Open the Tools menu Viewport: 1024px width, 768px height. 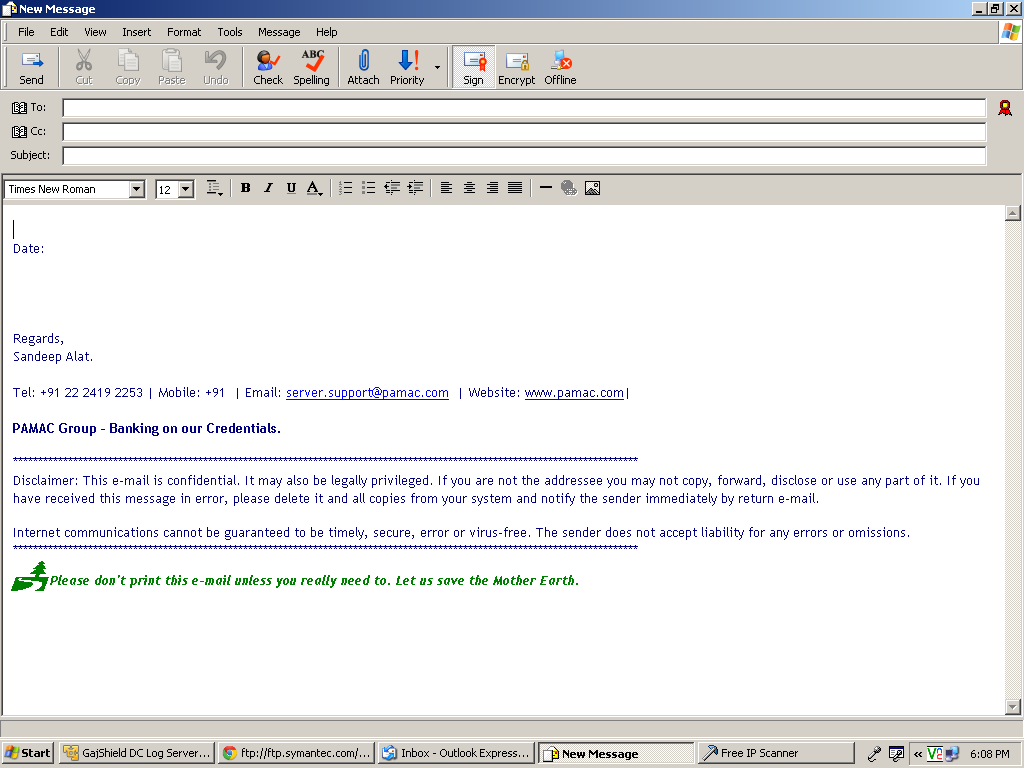tap(230, 32)
